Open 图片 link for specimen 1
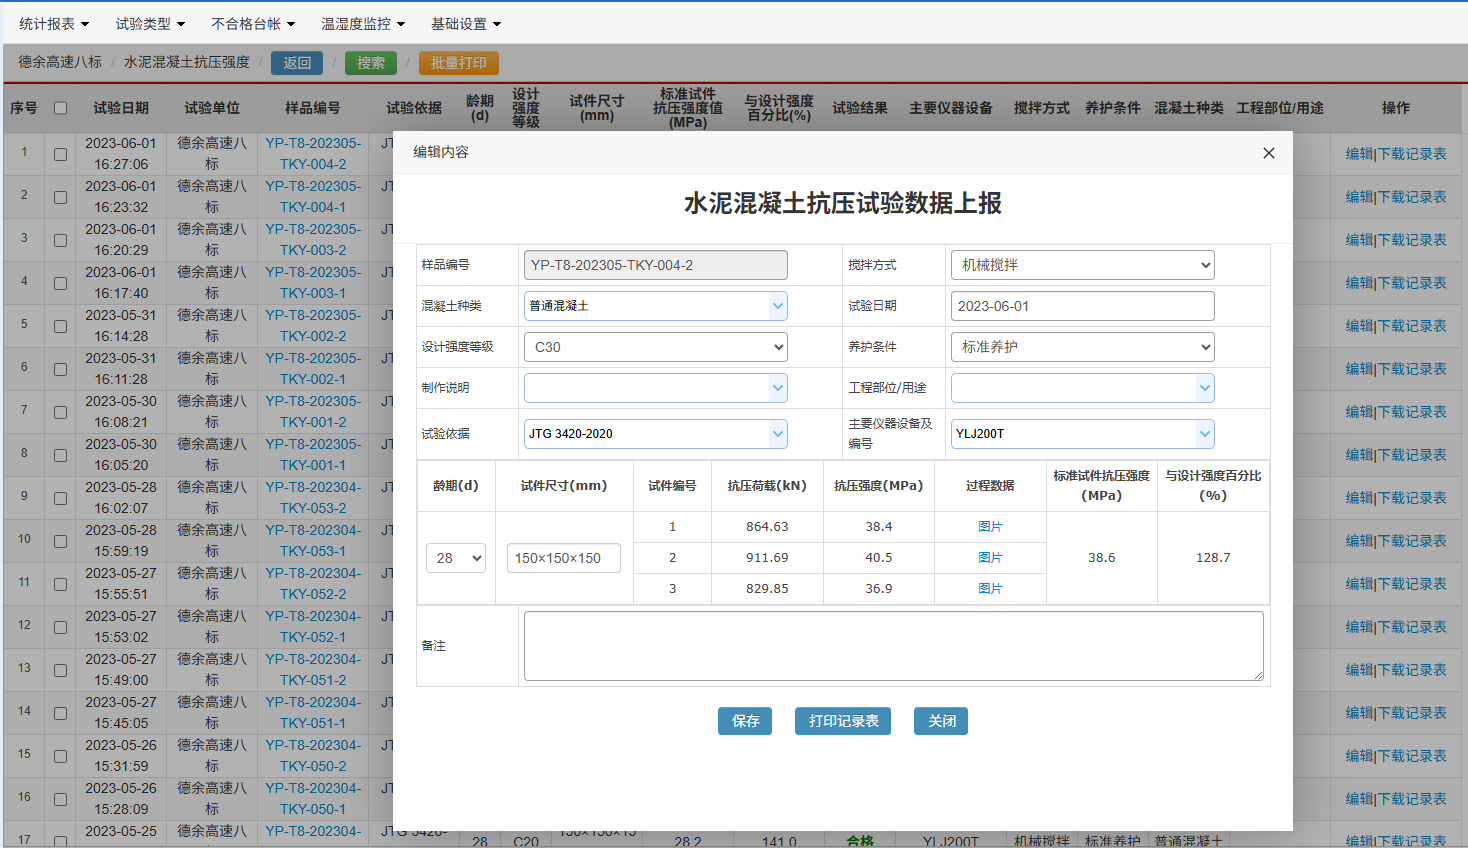Screen dimensions: 1468x848 pyautogui.click(x=990, y=527)
